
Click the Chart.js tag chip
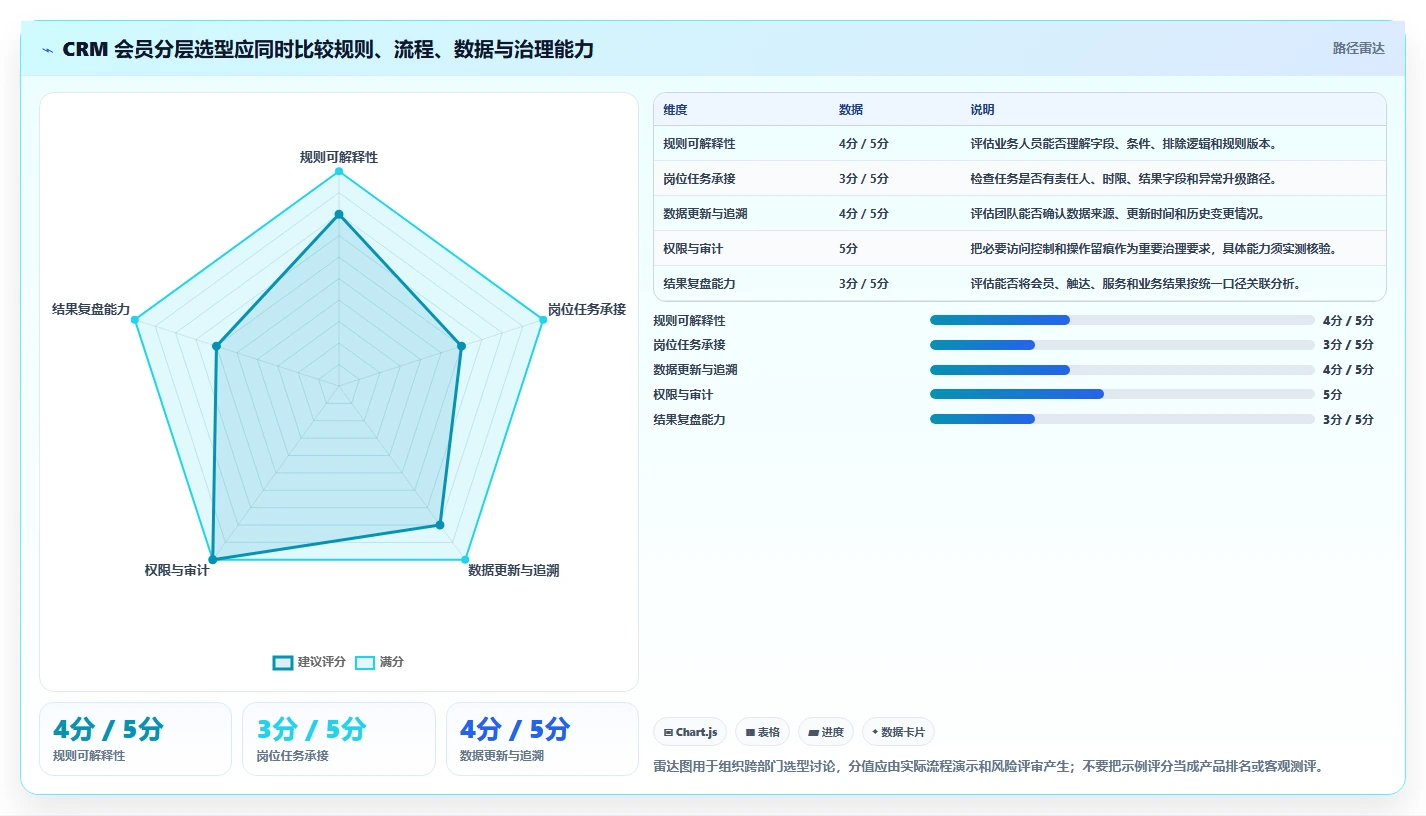point(691,732)
